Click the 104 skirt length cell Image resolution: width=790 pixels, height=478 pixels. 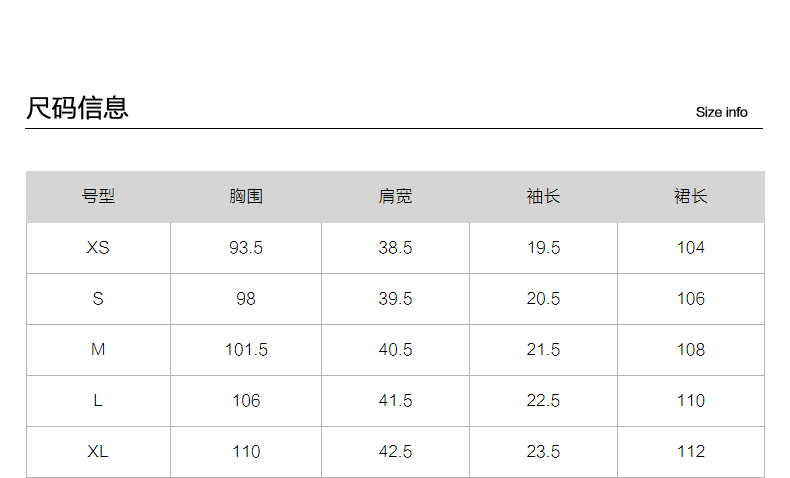pyautogui.click(x=691, y=248)
